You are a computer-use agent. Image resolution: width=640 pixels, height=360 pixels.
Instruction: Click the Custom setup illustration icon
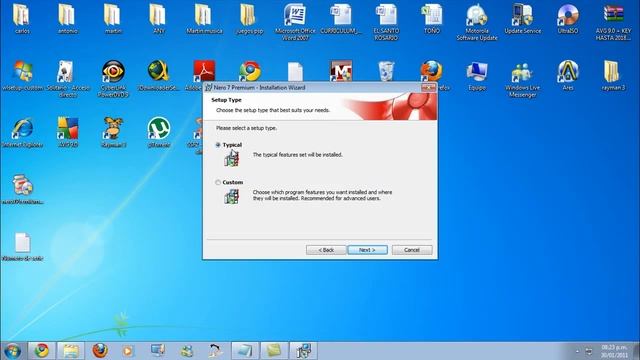coord(231,196)
